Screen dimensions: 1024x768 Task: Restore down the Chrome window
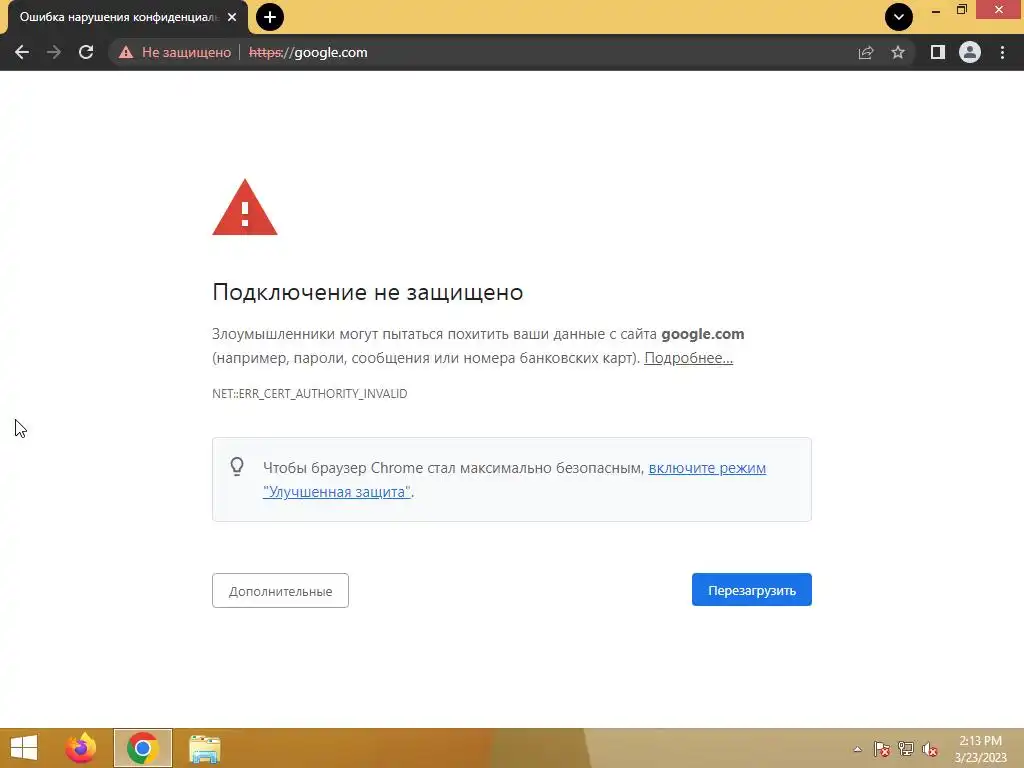(x=962, y=10)
